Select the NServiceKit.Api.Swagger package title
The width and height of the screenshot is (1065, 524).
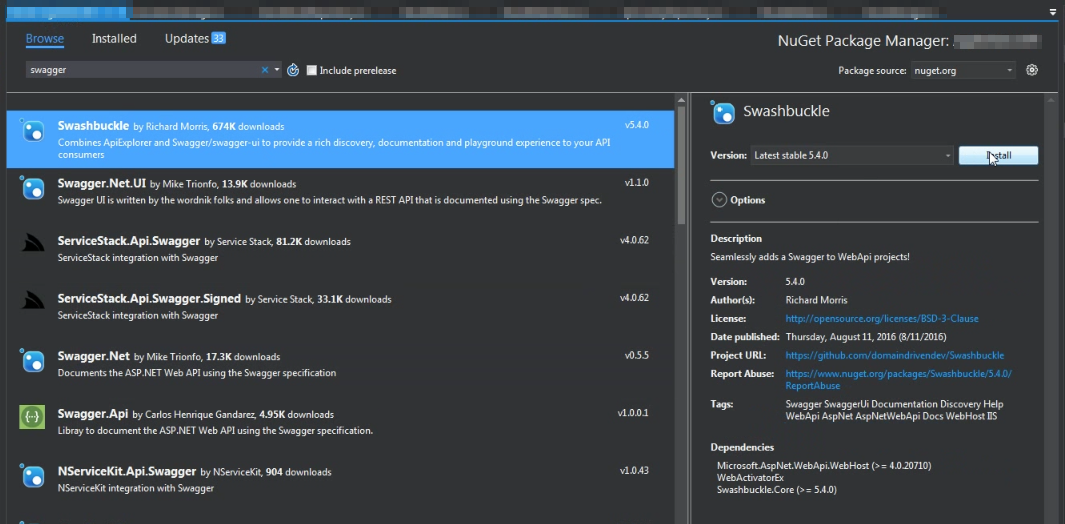pos(127,471)
